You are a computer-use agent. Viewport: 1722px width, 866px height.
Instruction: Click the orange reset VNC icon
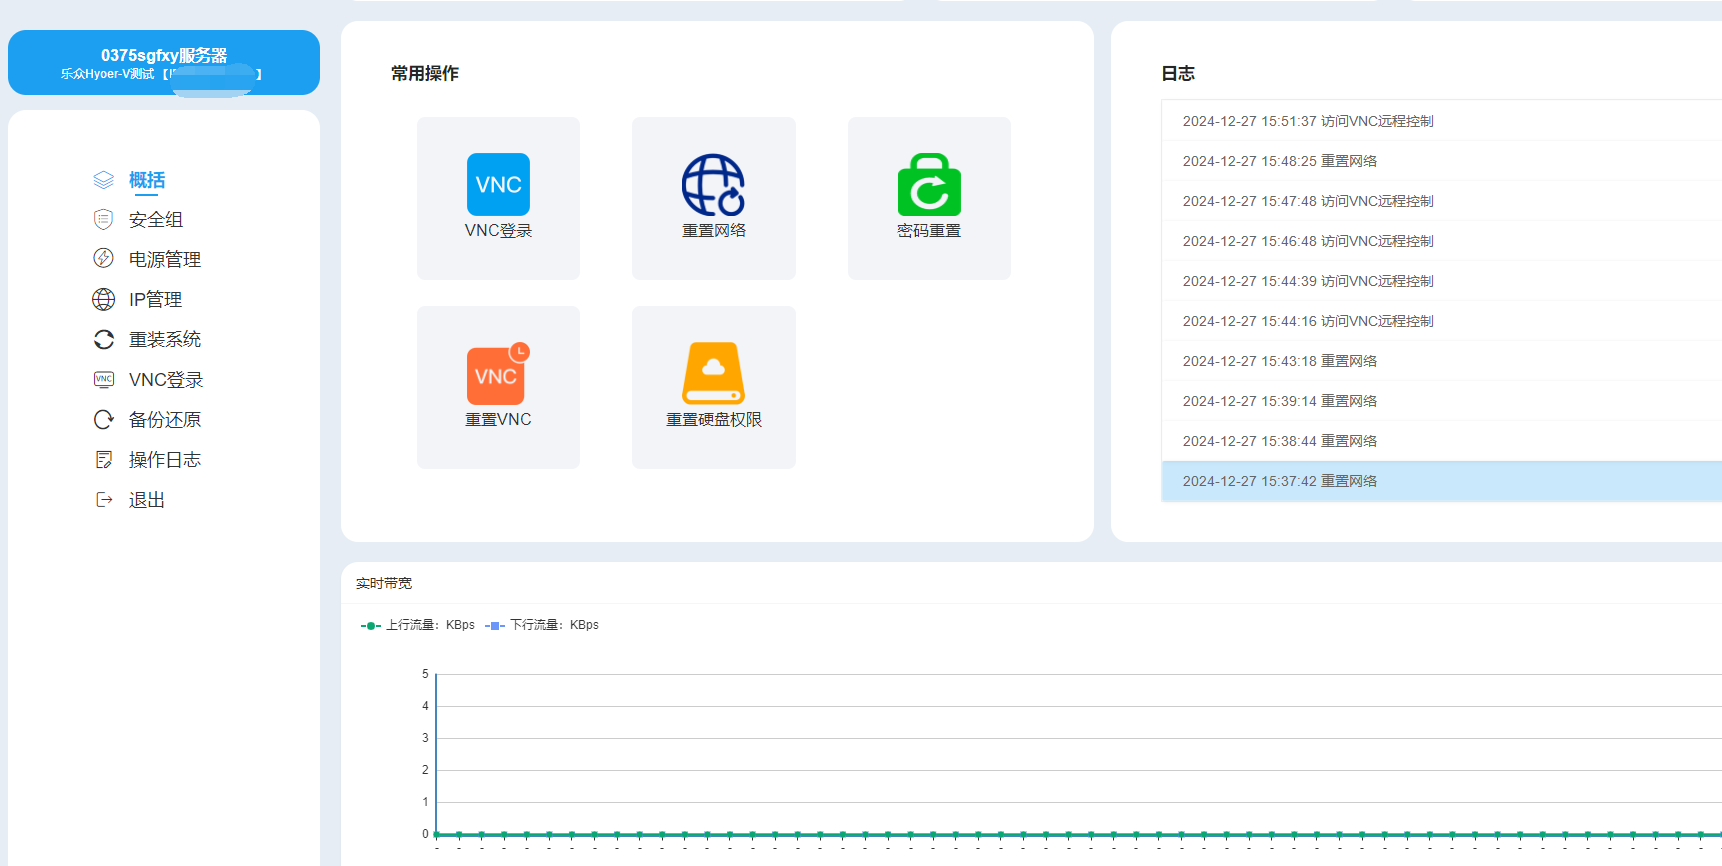[497, 375]
